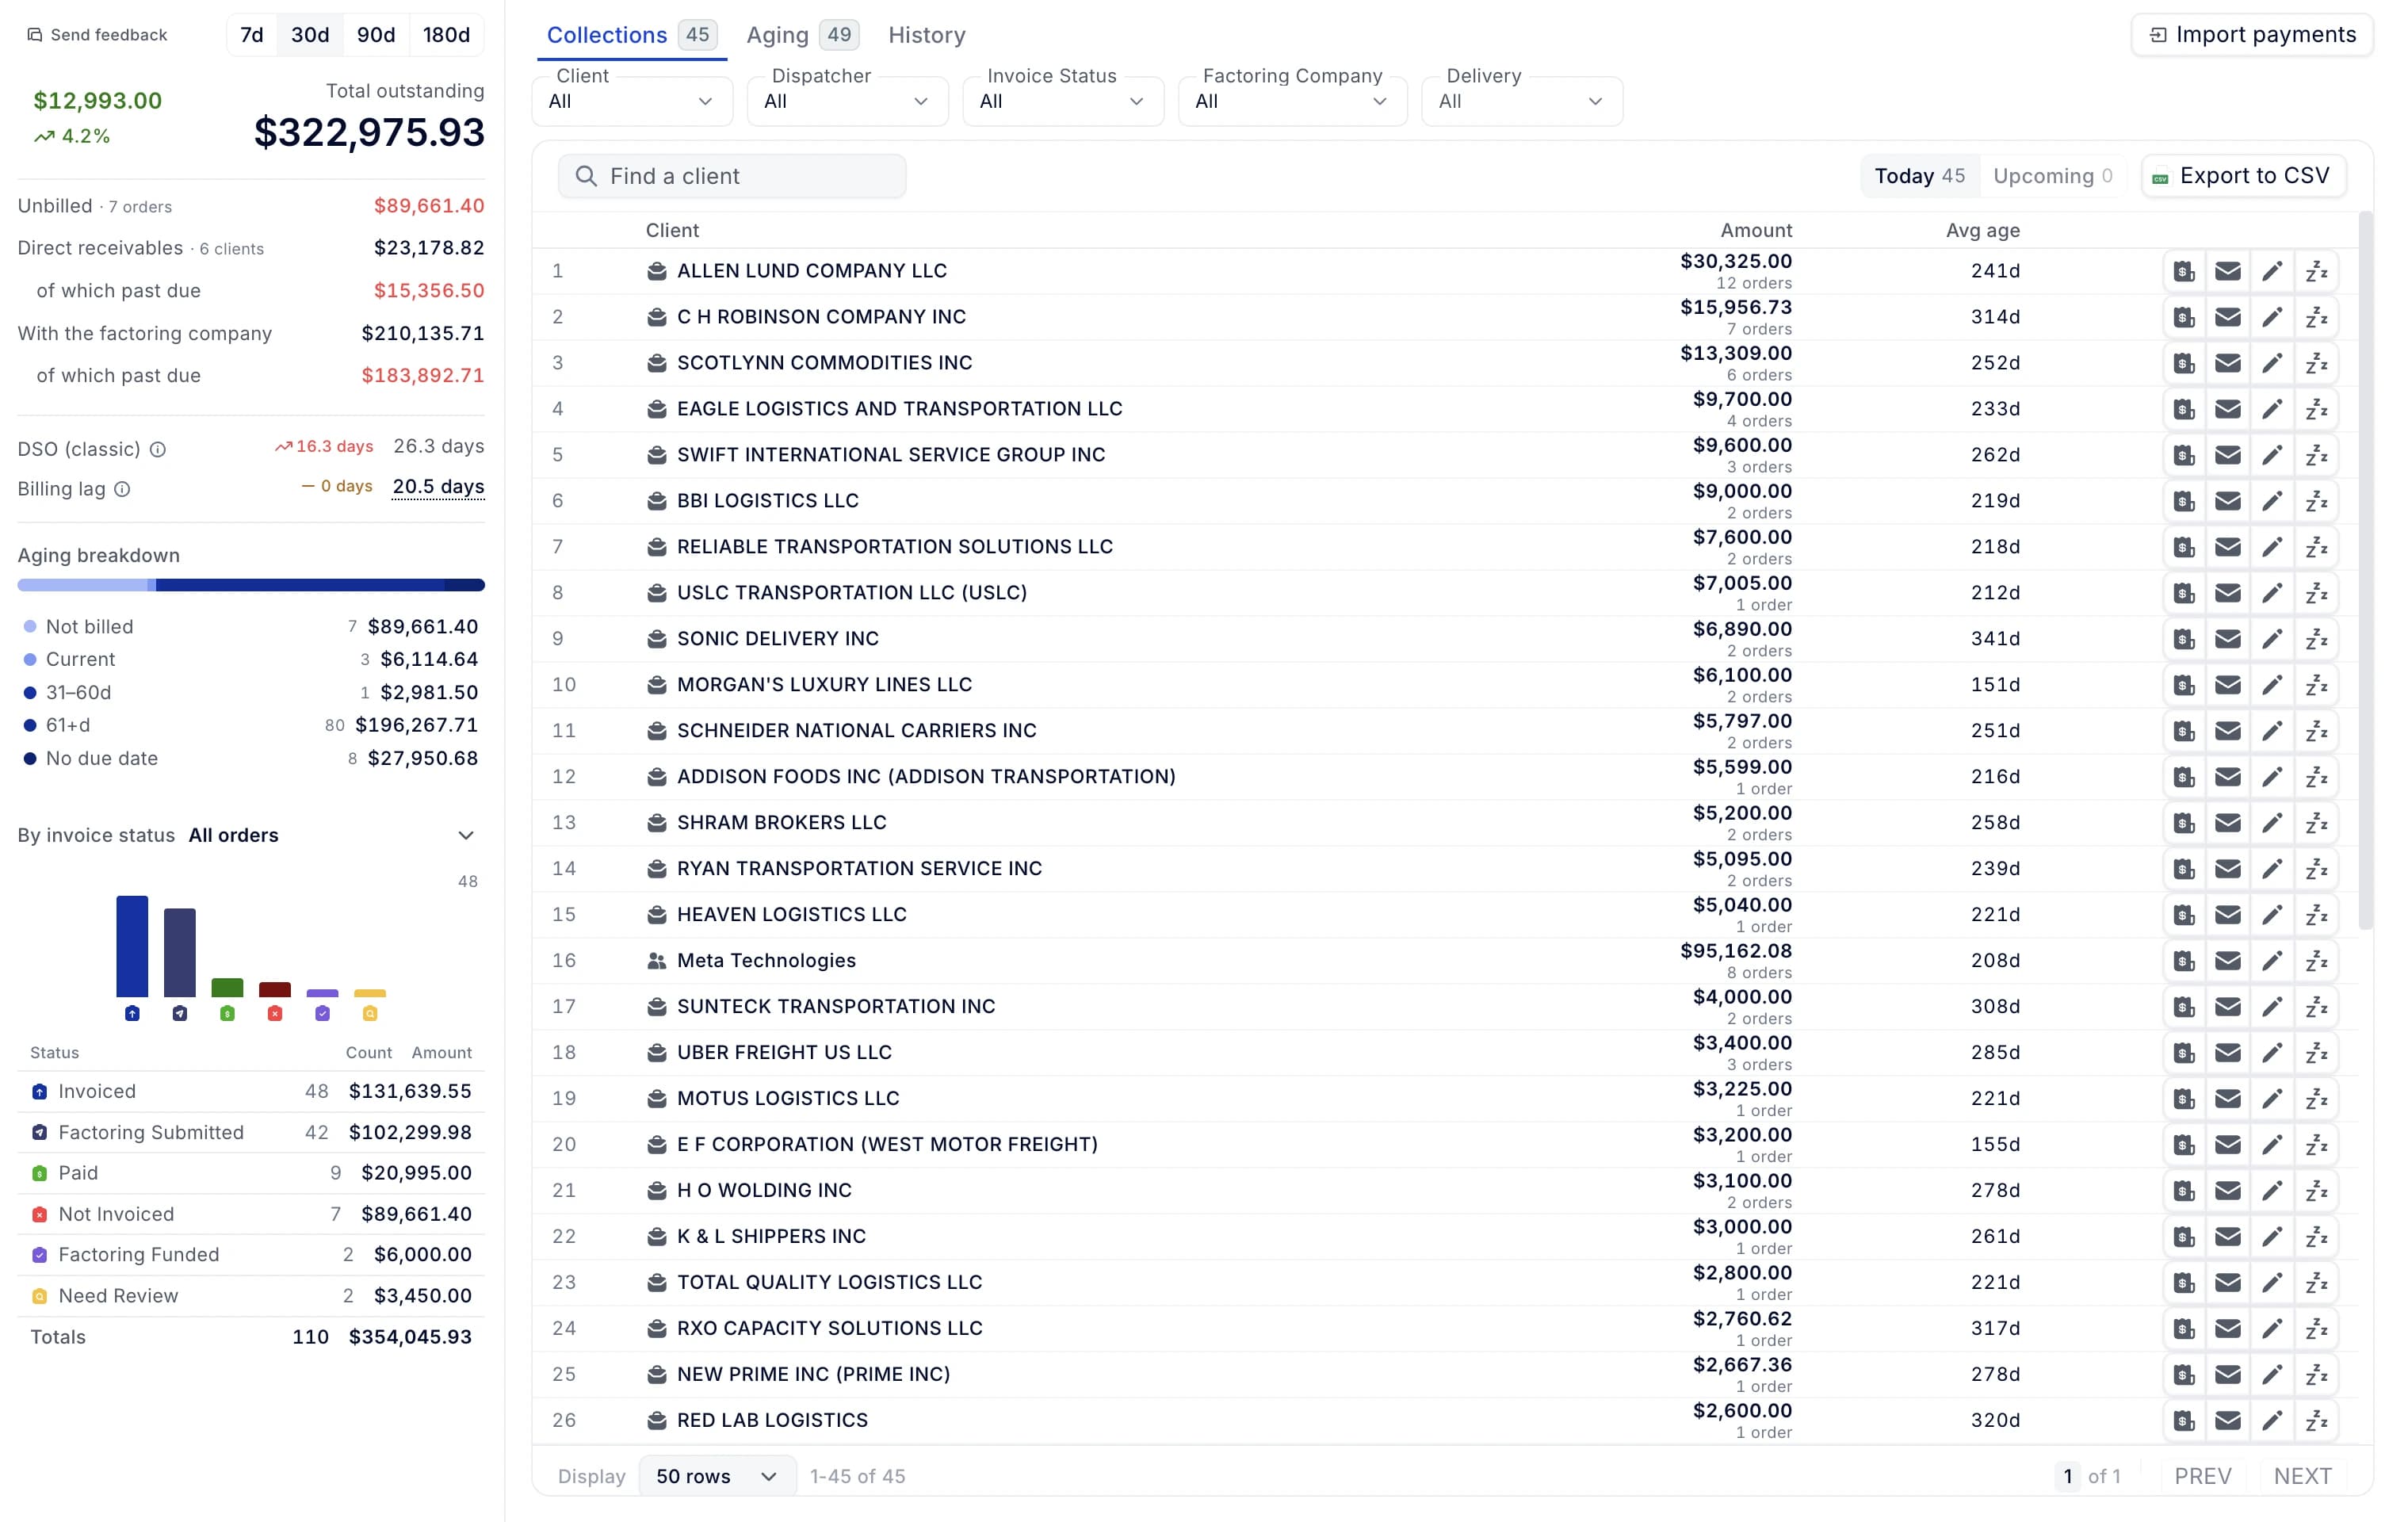Click payment icon for SHRAM BROKERS LLC
The width and height of the screenshot is (2408, 1522).
(x=2184, y=823)
